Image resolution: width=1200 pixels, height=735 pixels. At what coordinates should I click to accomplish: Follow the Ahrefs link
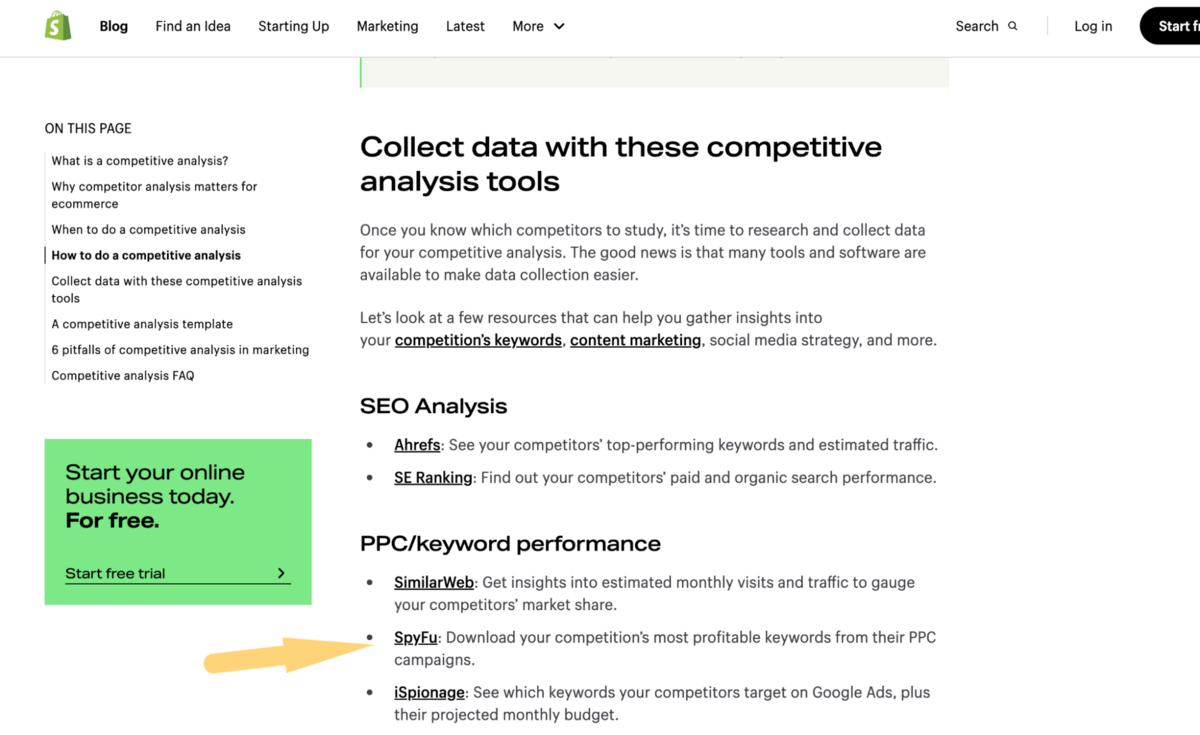(417, 445)
